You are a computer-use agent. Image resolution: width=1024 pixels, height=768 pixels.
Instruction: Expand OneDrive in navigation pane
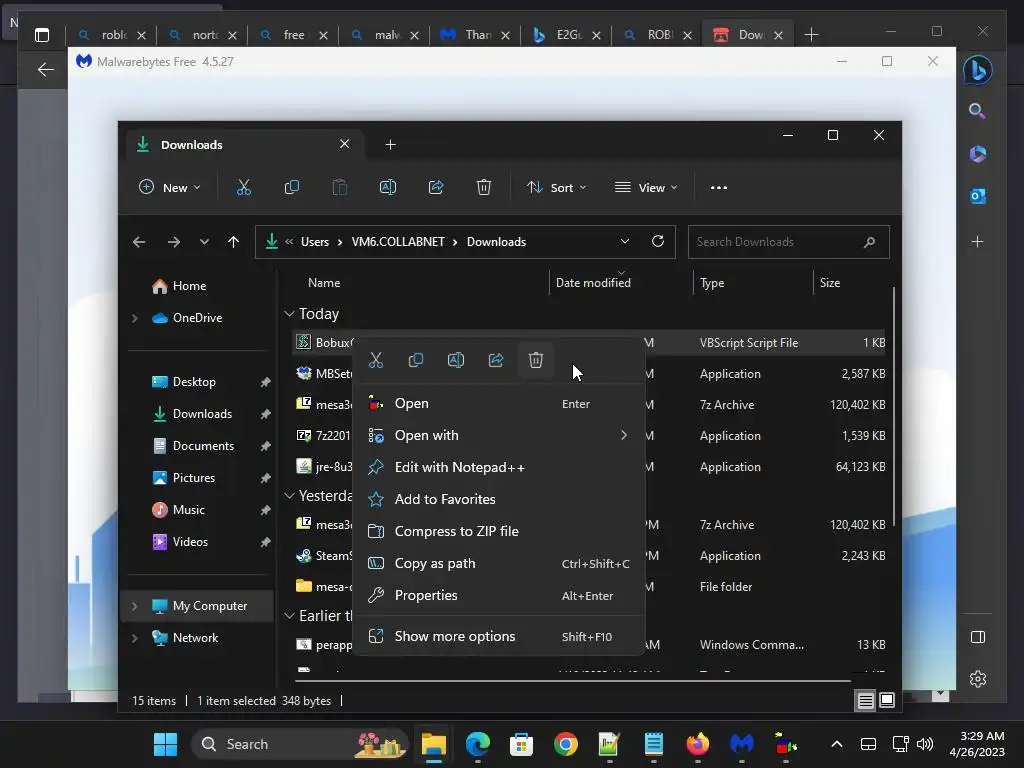click(135, 318)
